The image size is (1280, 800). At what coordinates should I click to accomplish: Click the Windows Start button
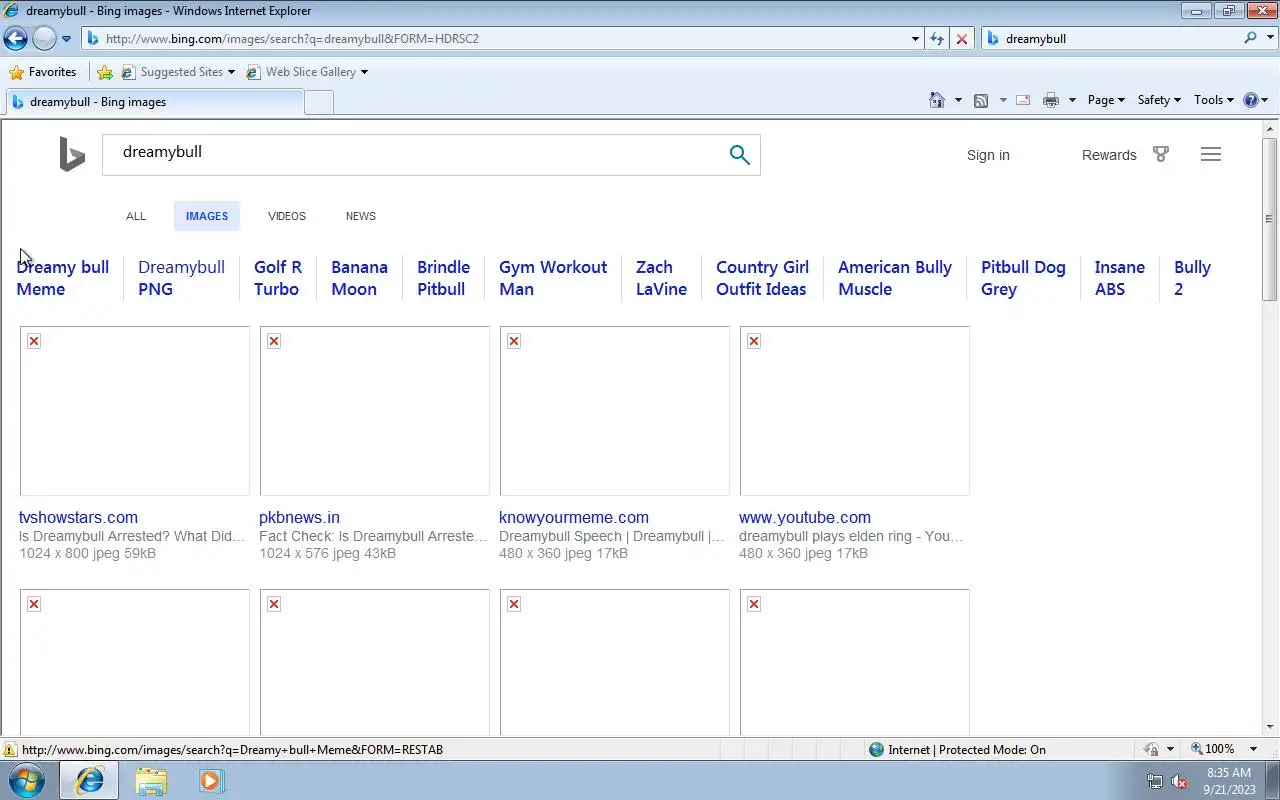tap(26, 780)
